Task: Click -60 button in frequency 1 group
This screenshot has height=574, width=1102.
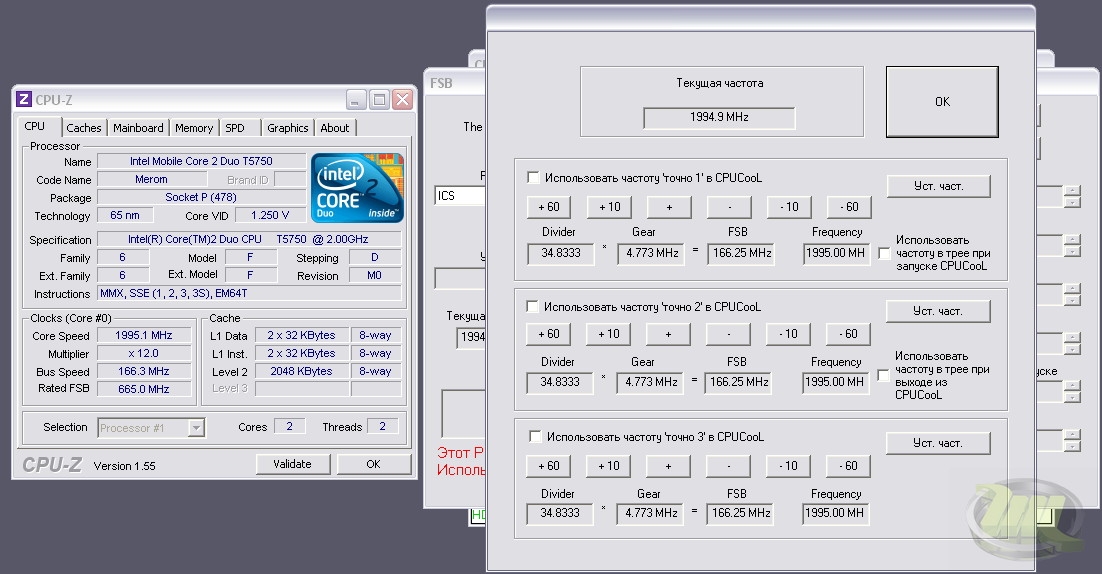Action: (x=849, y=207)
